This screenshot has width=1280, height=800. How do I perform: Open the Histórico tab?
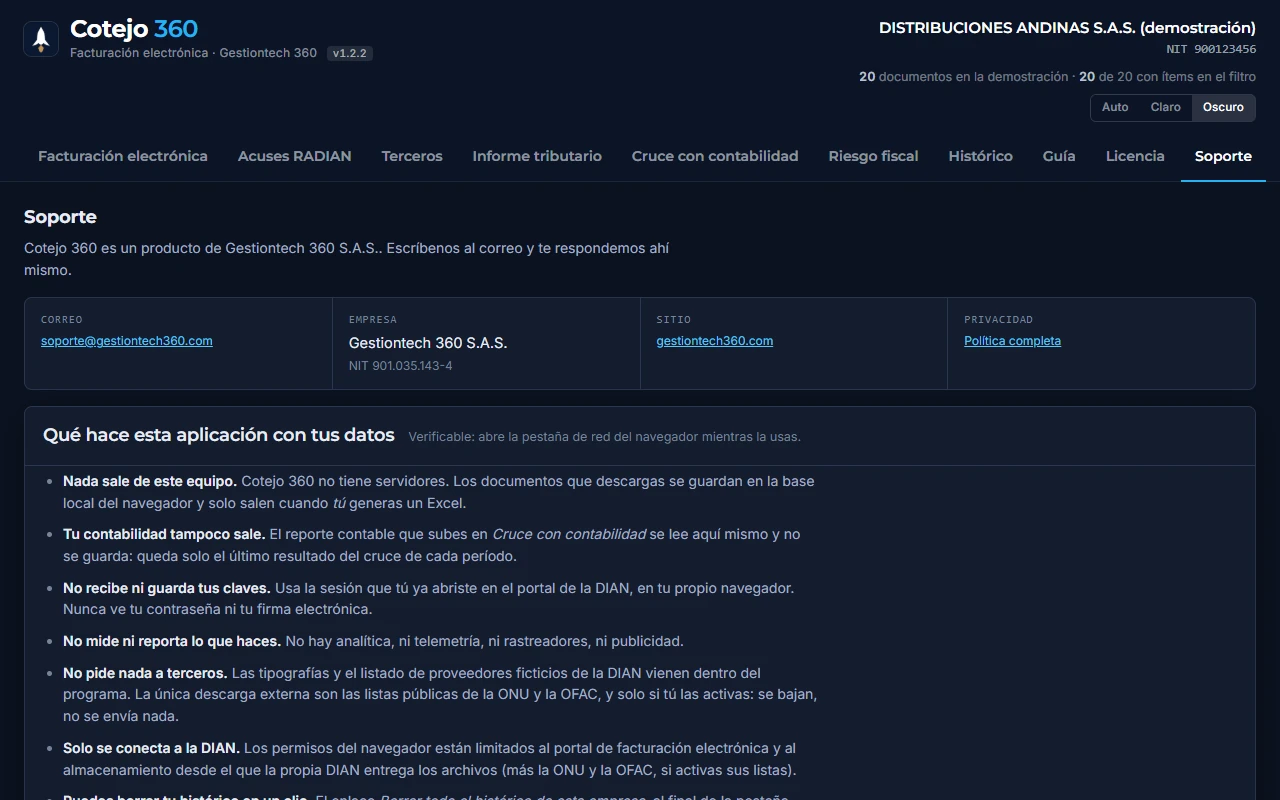click(980, 156)
